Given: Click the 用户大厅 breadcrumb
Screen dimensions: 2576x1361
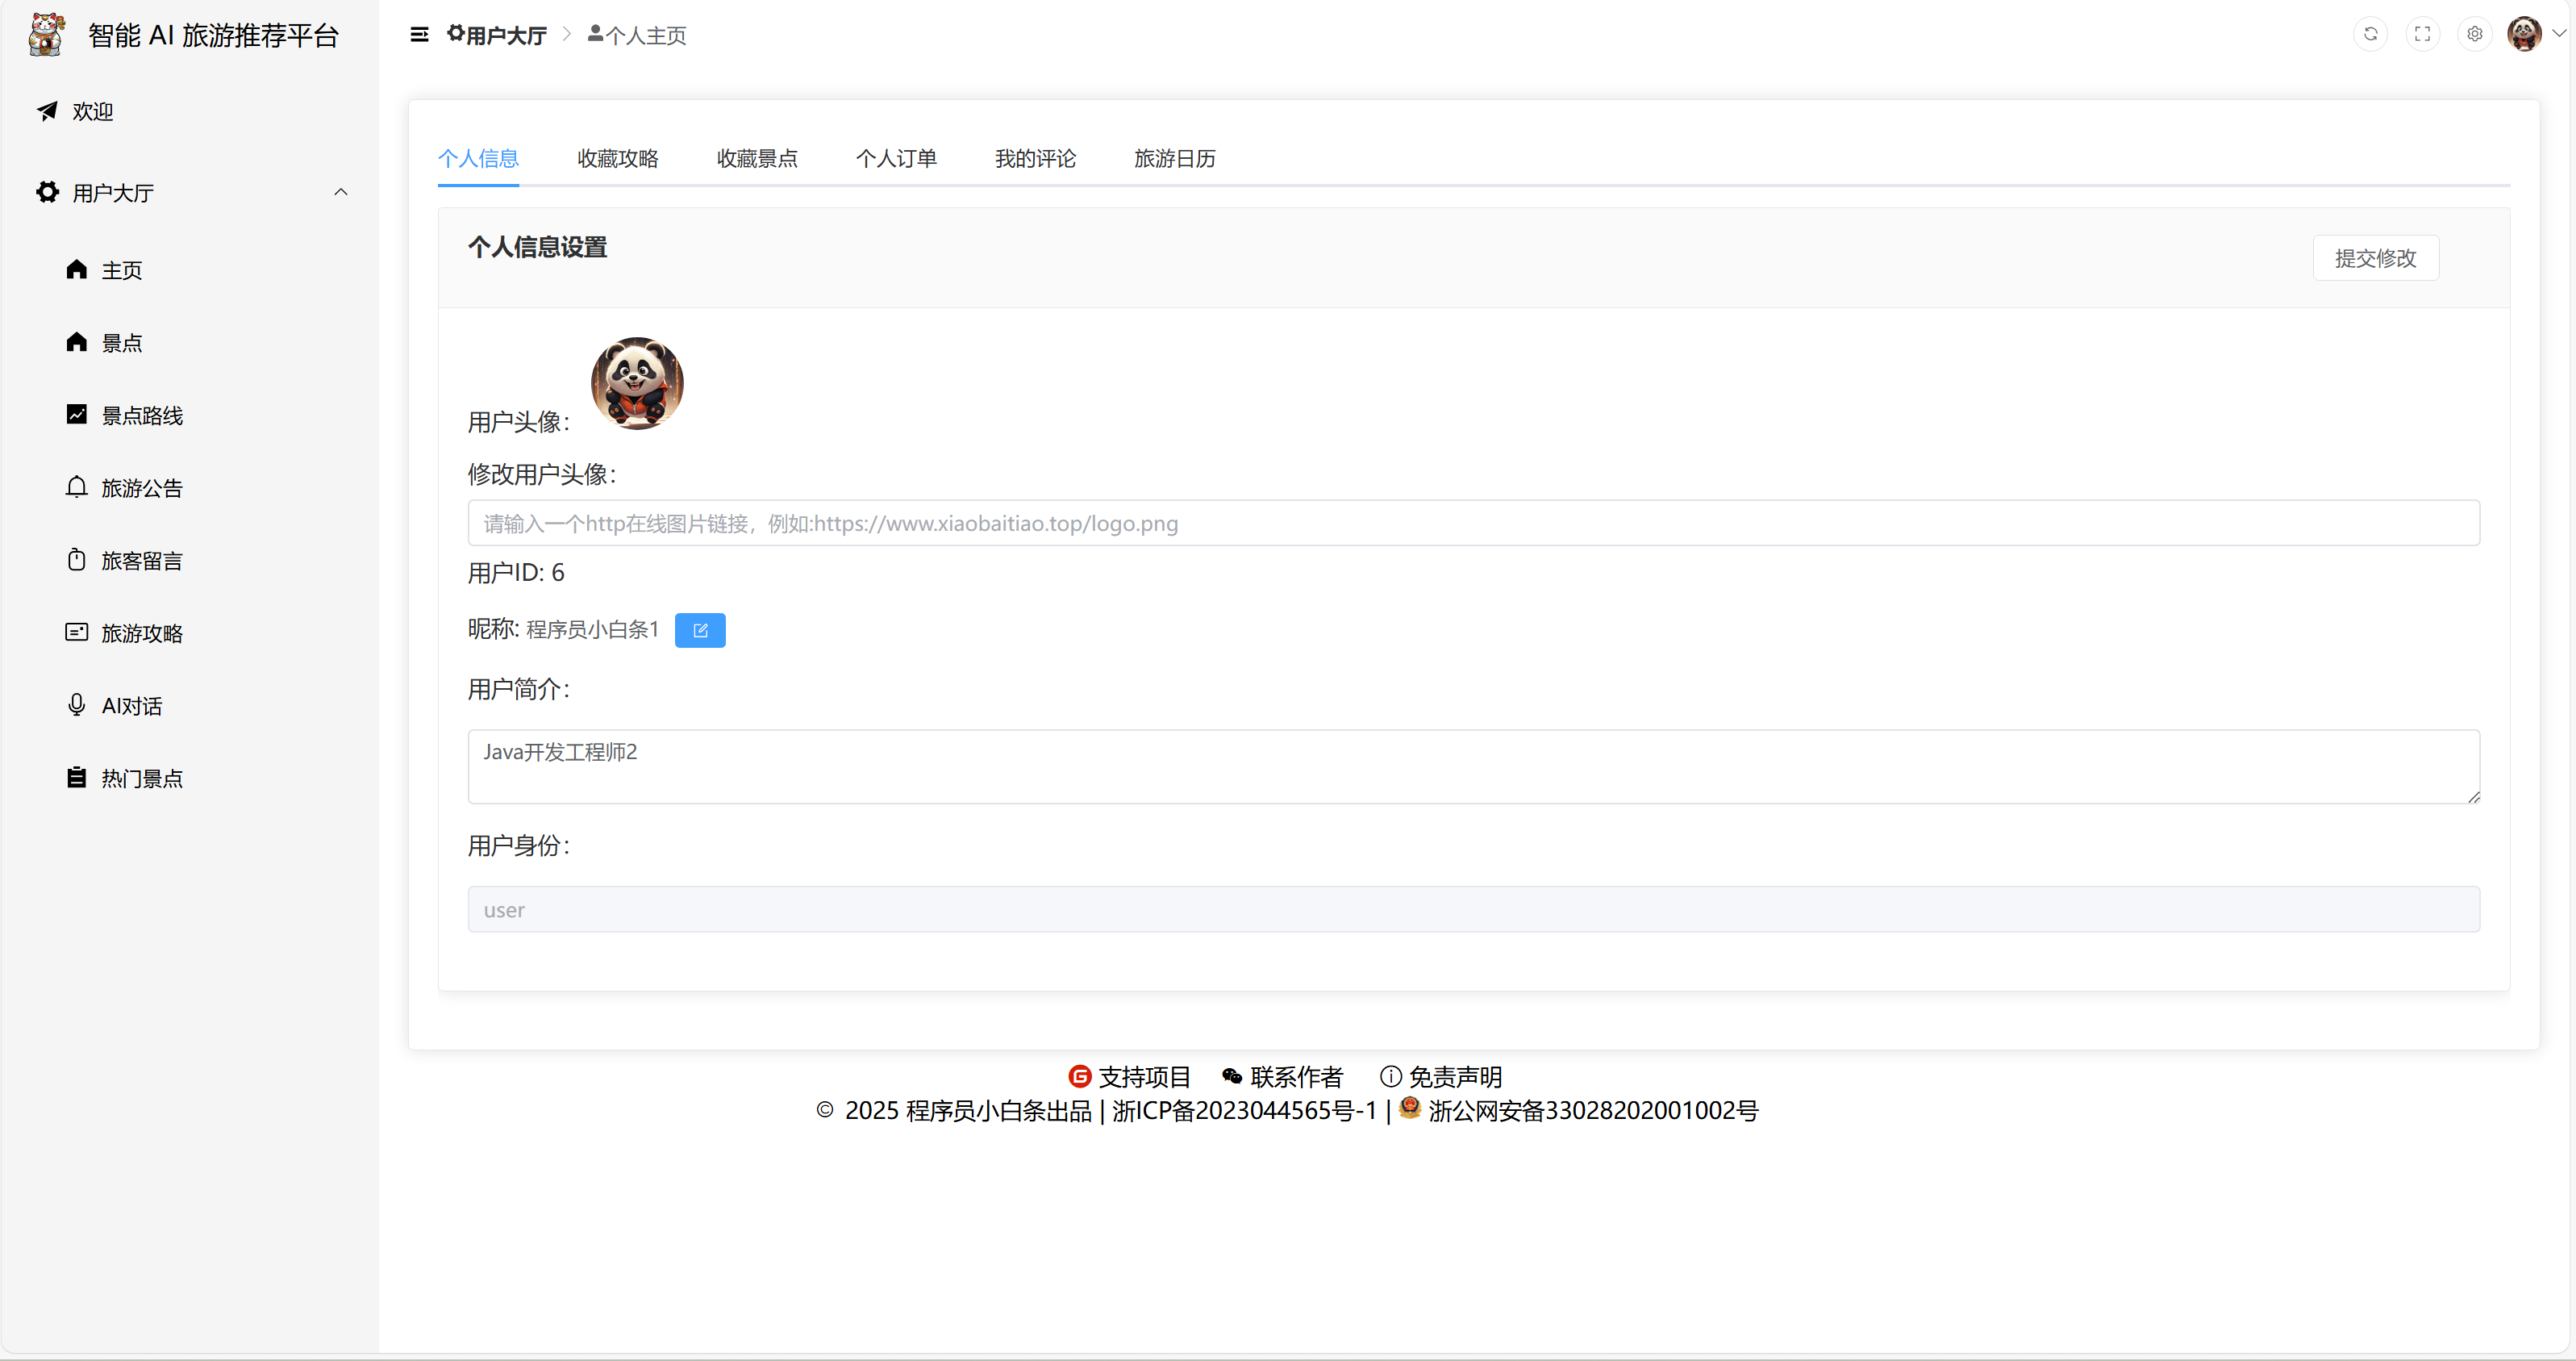Looking at the screenshot, I should pos(498,35).
